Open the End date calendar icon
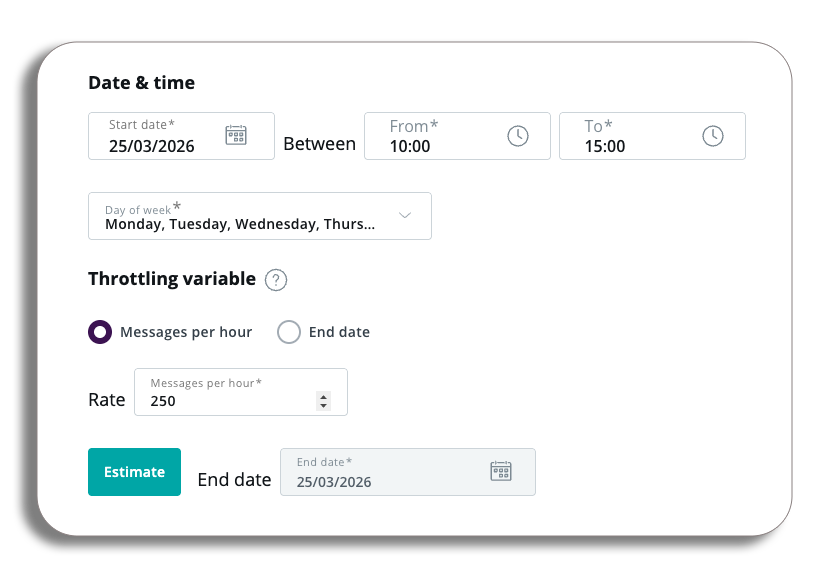 pyautogui.click(x=501, y=471)
